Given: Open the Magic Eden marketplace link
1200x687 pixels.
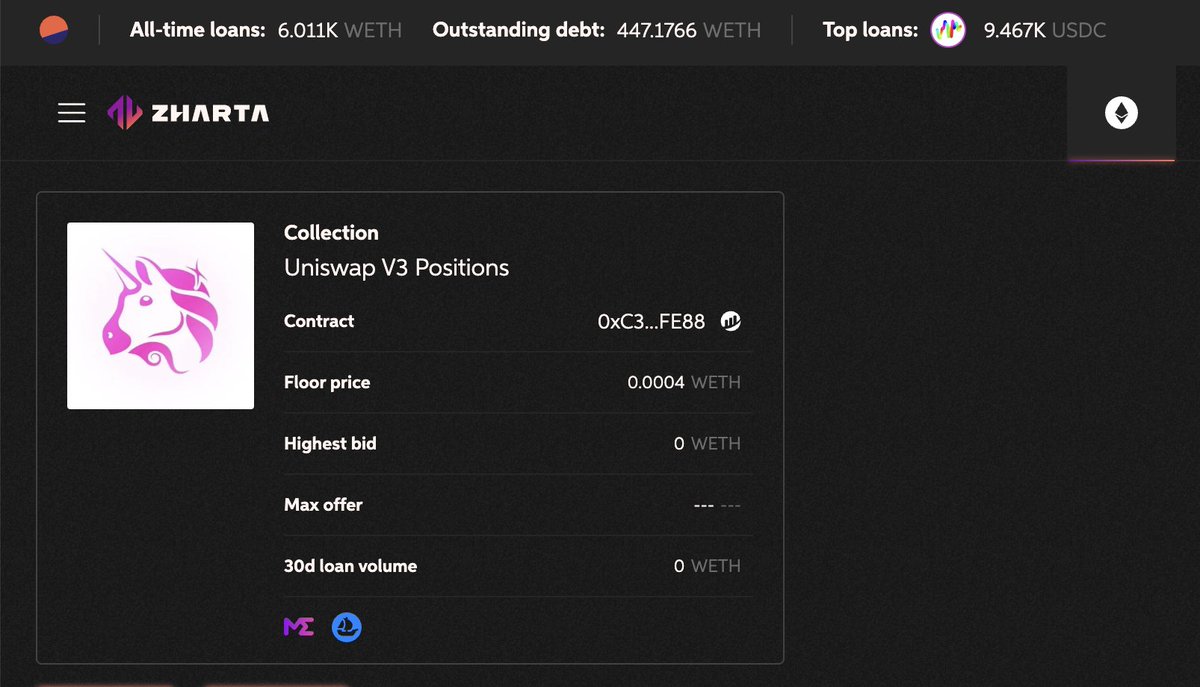Looking at the screenshot, I should (x=299, y=627).
